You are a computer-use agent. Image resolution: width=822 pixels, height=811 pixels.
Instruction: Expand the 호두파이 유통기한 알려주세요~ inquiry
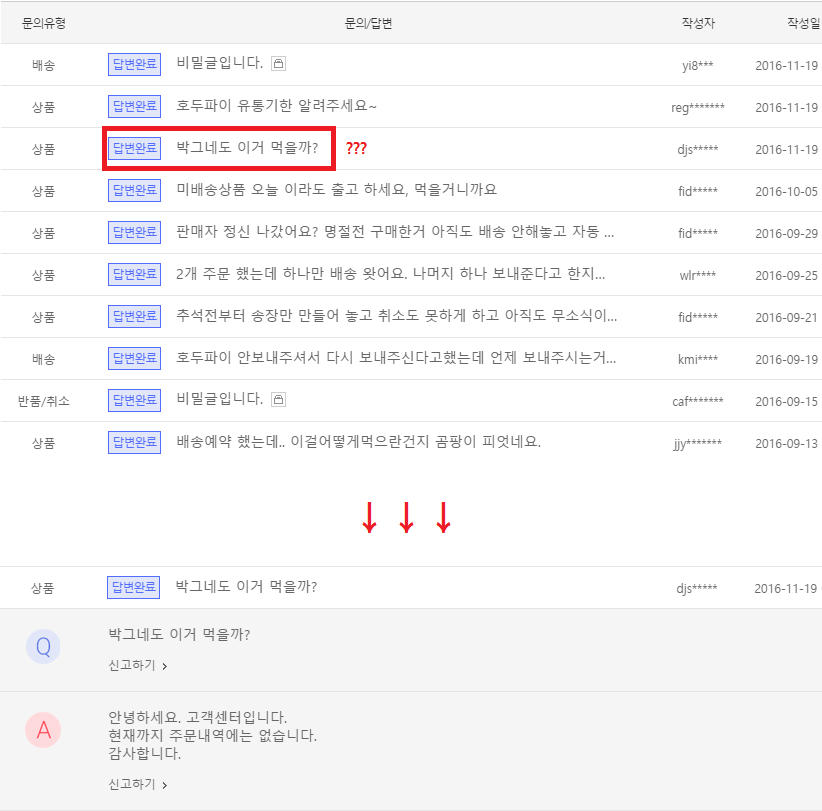(x=276, y=106)
